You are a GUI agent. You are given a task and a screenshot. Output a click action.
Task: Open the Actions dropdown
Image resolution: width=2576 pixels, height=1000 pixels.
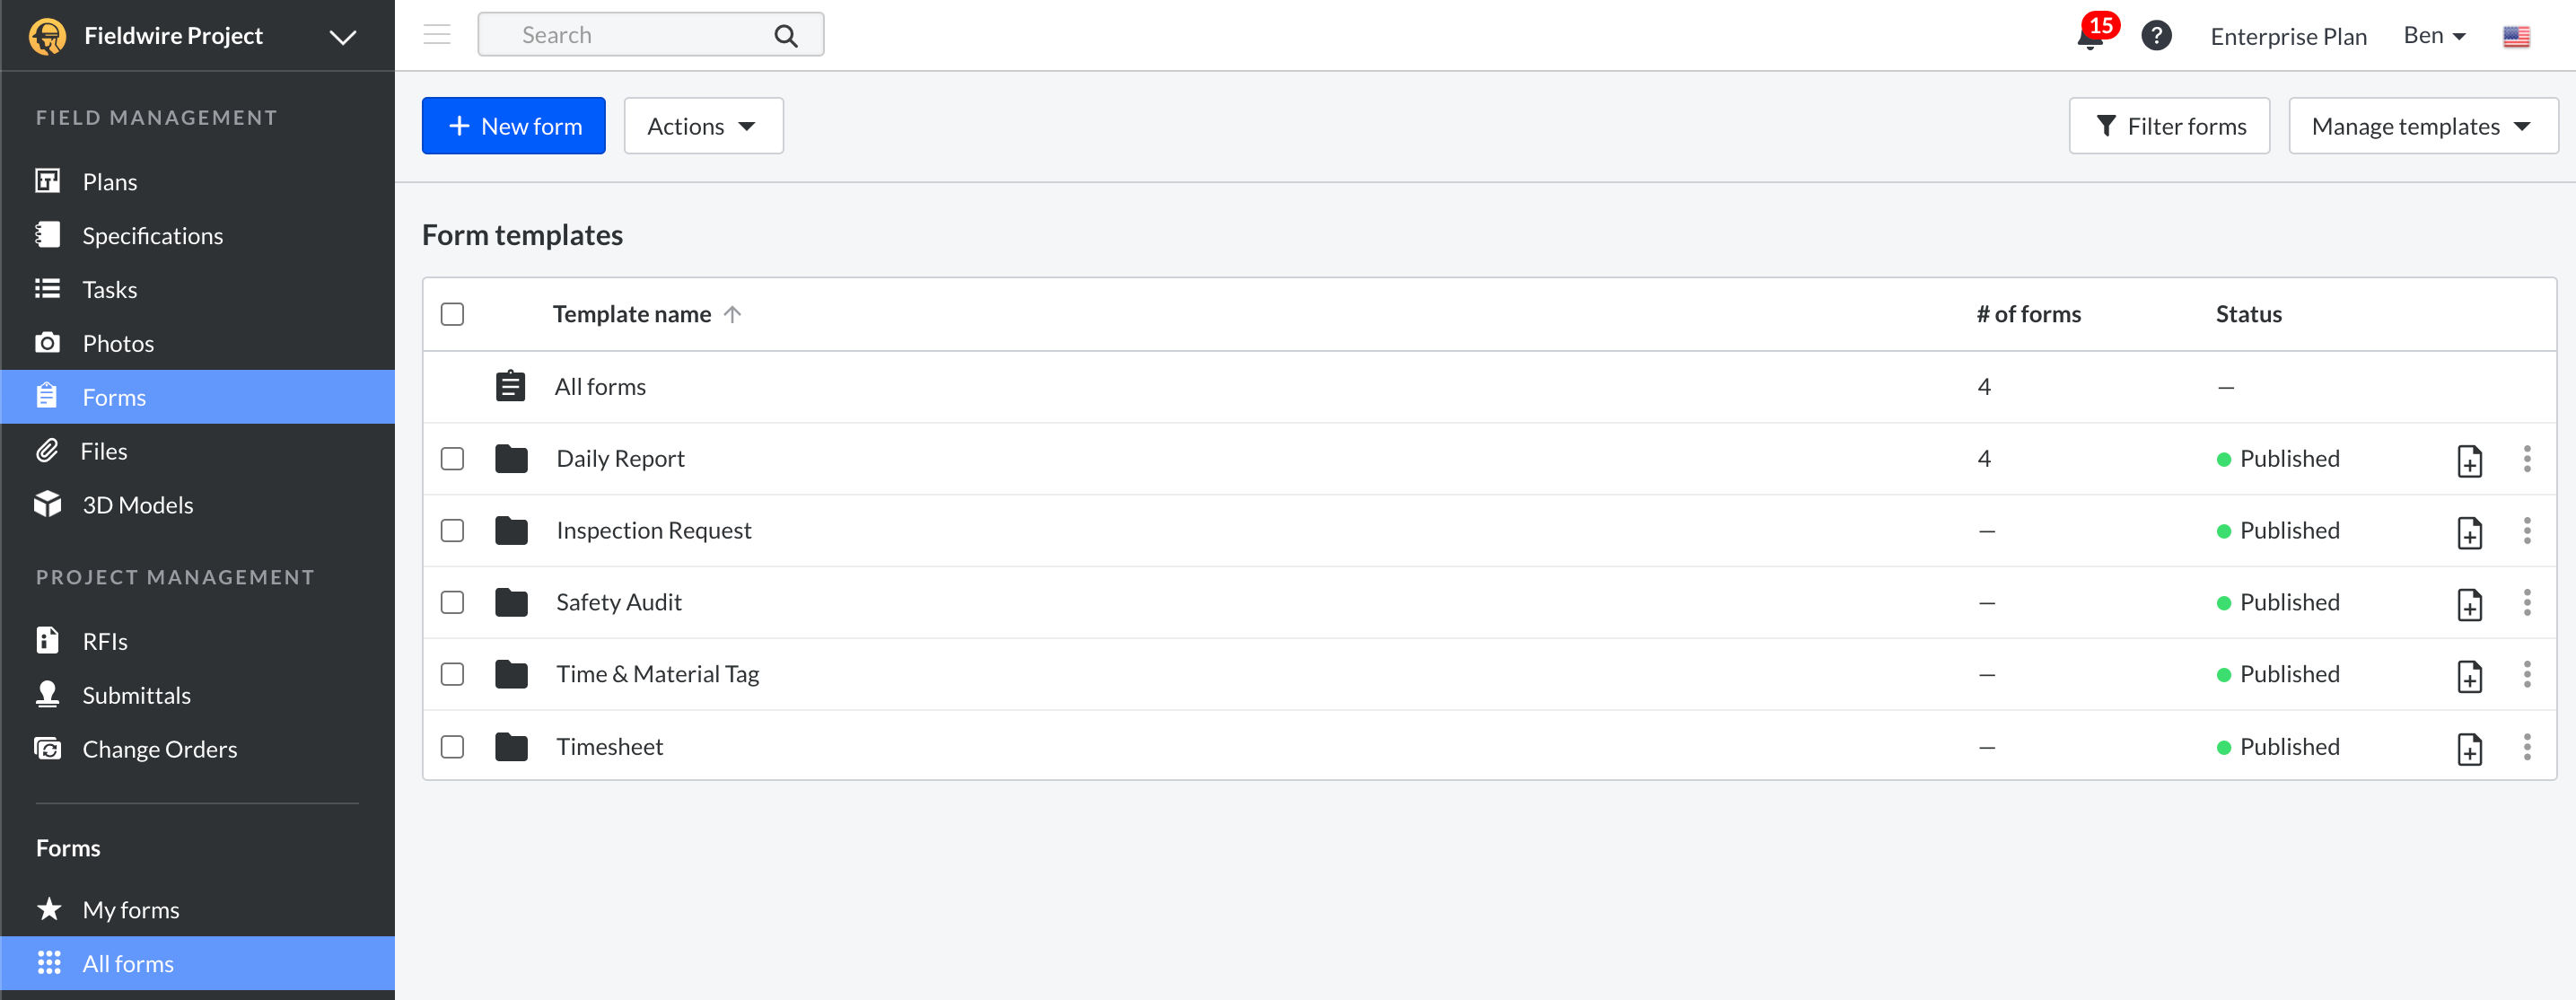point(703,125)
